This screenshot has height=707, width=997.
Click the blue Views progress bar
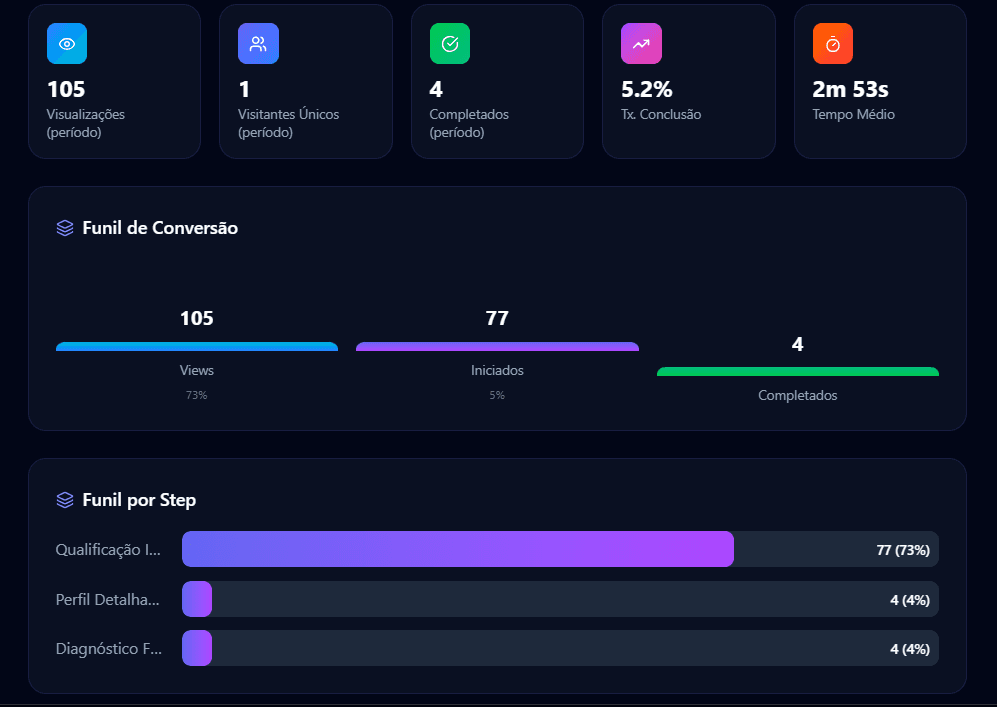pyautogui.click(x=196, y=345)
